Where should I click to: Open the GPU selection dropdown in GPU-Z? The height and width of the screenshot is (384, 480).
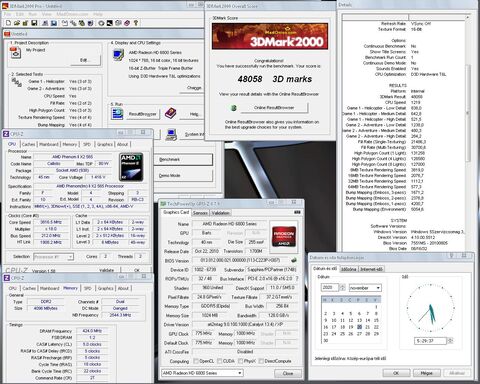coord(202,373)
